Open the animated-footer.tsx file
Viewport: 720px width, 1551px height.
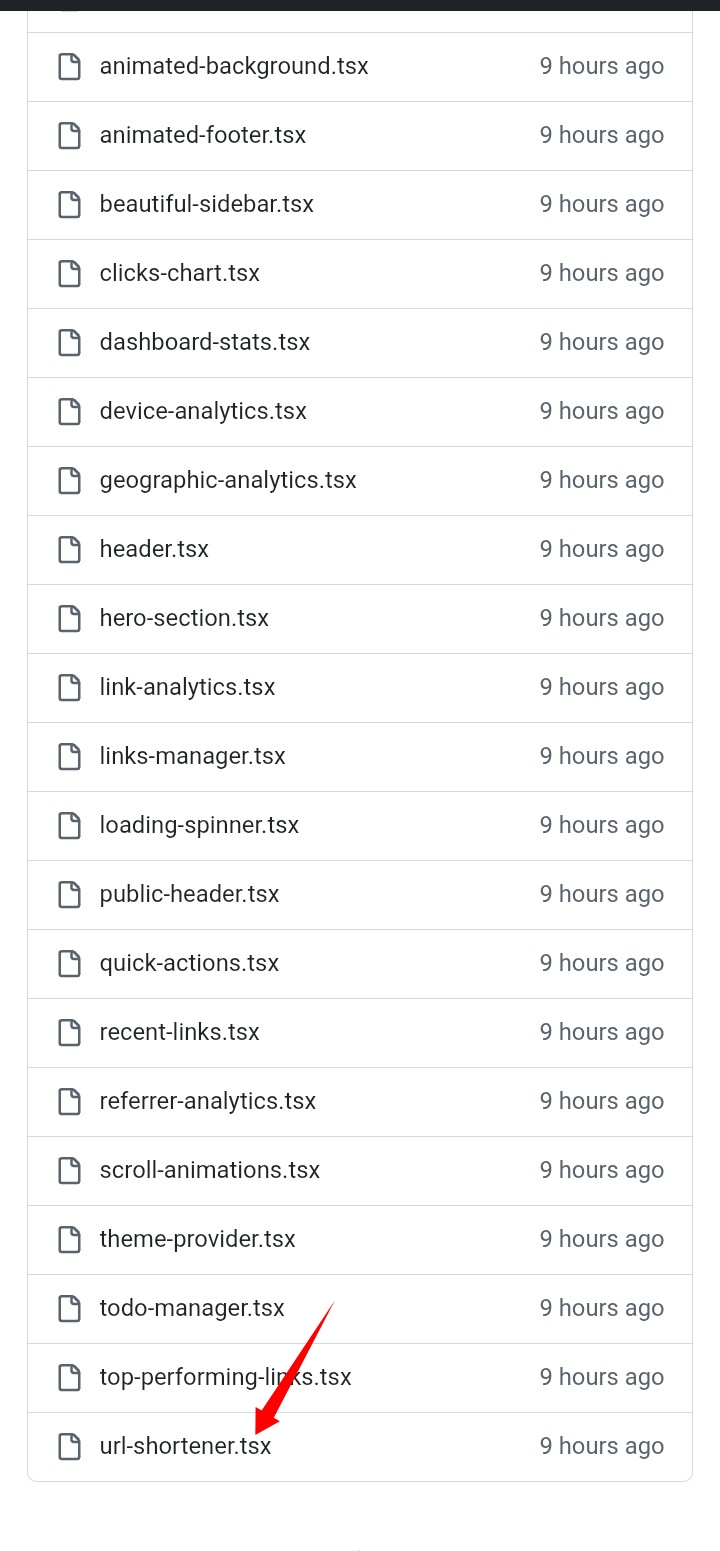pos(203,135)
